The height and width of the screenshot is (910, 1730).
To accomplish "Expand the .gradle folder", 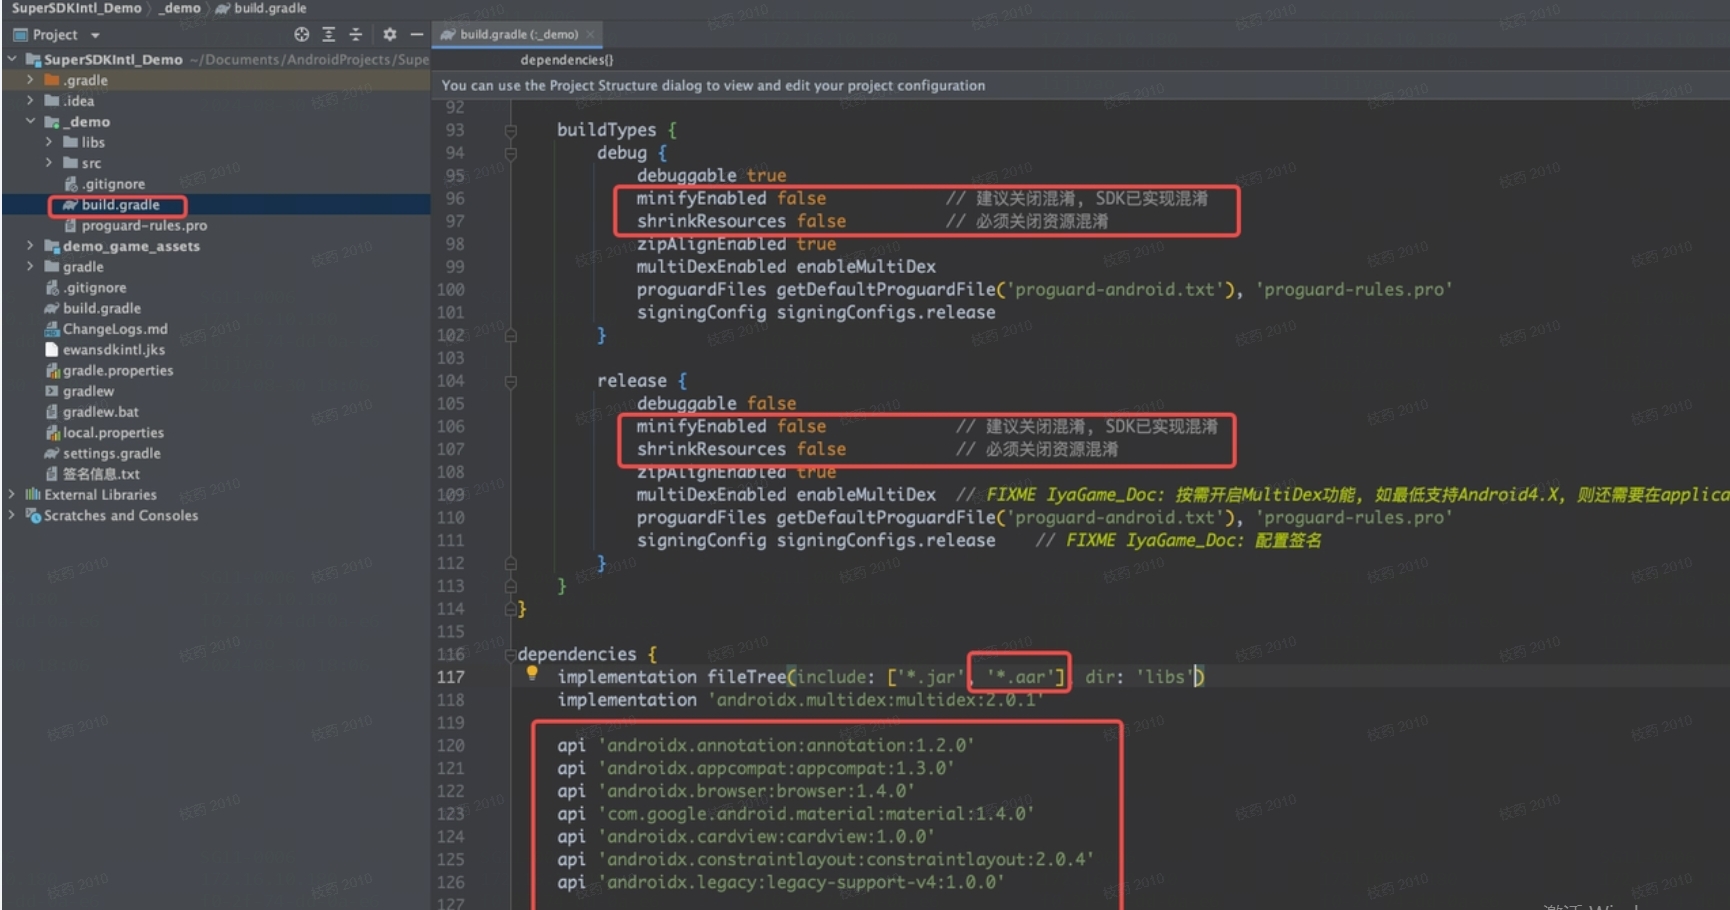I will [x=30, y=80].
